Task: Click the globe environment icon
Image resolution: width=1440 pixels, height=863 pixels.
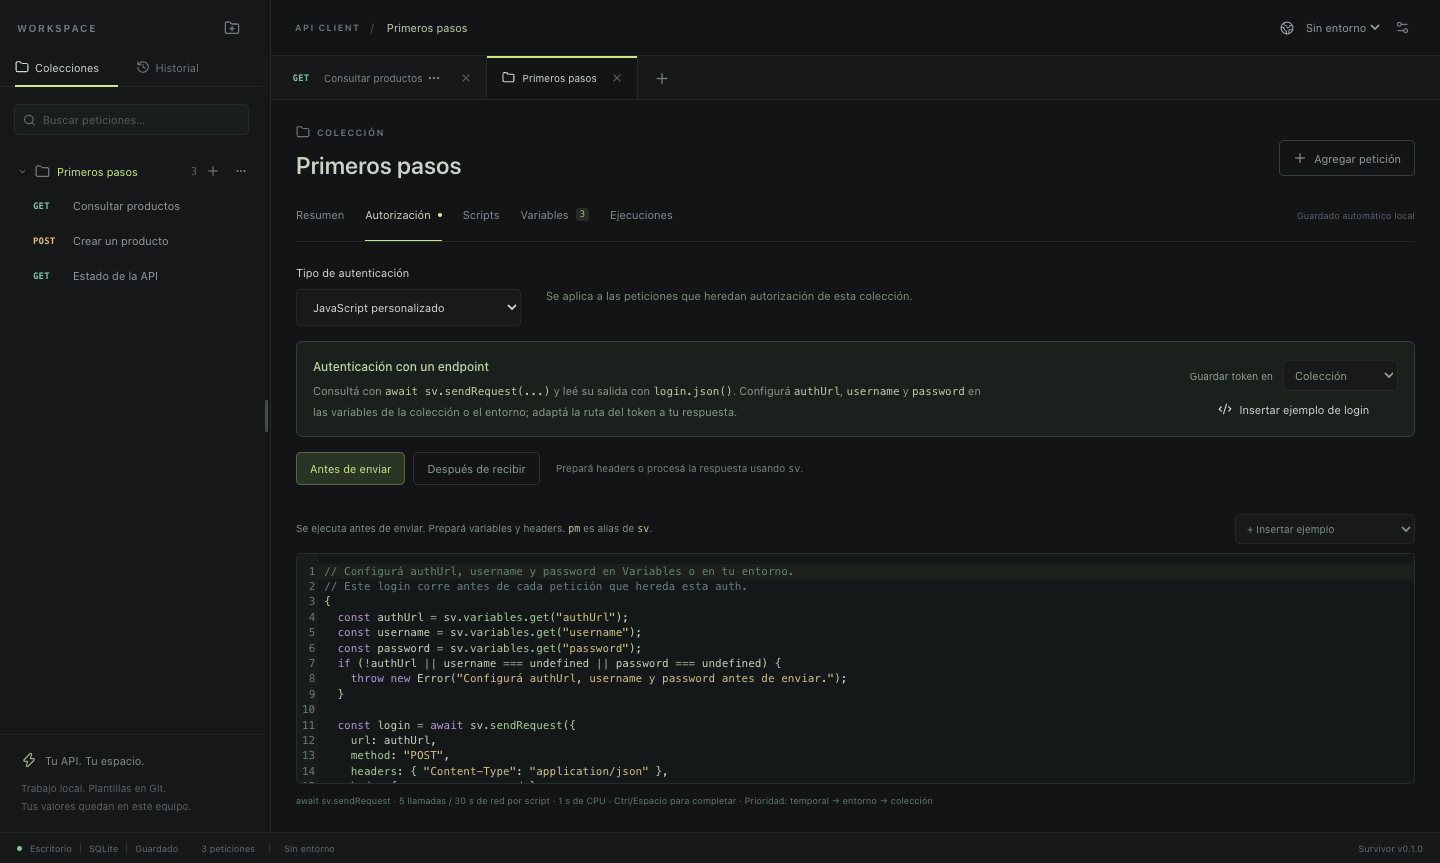Action: 1287,28
